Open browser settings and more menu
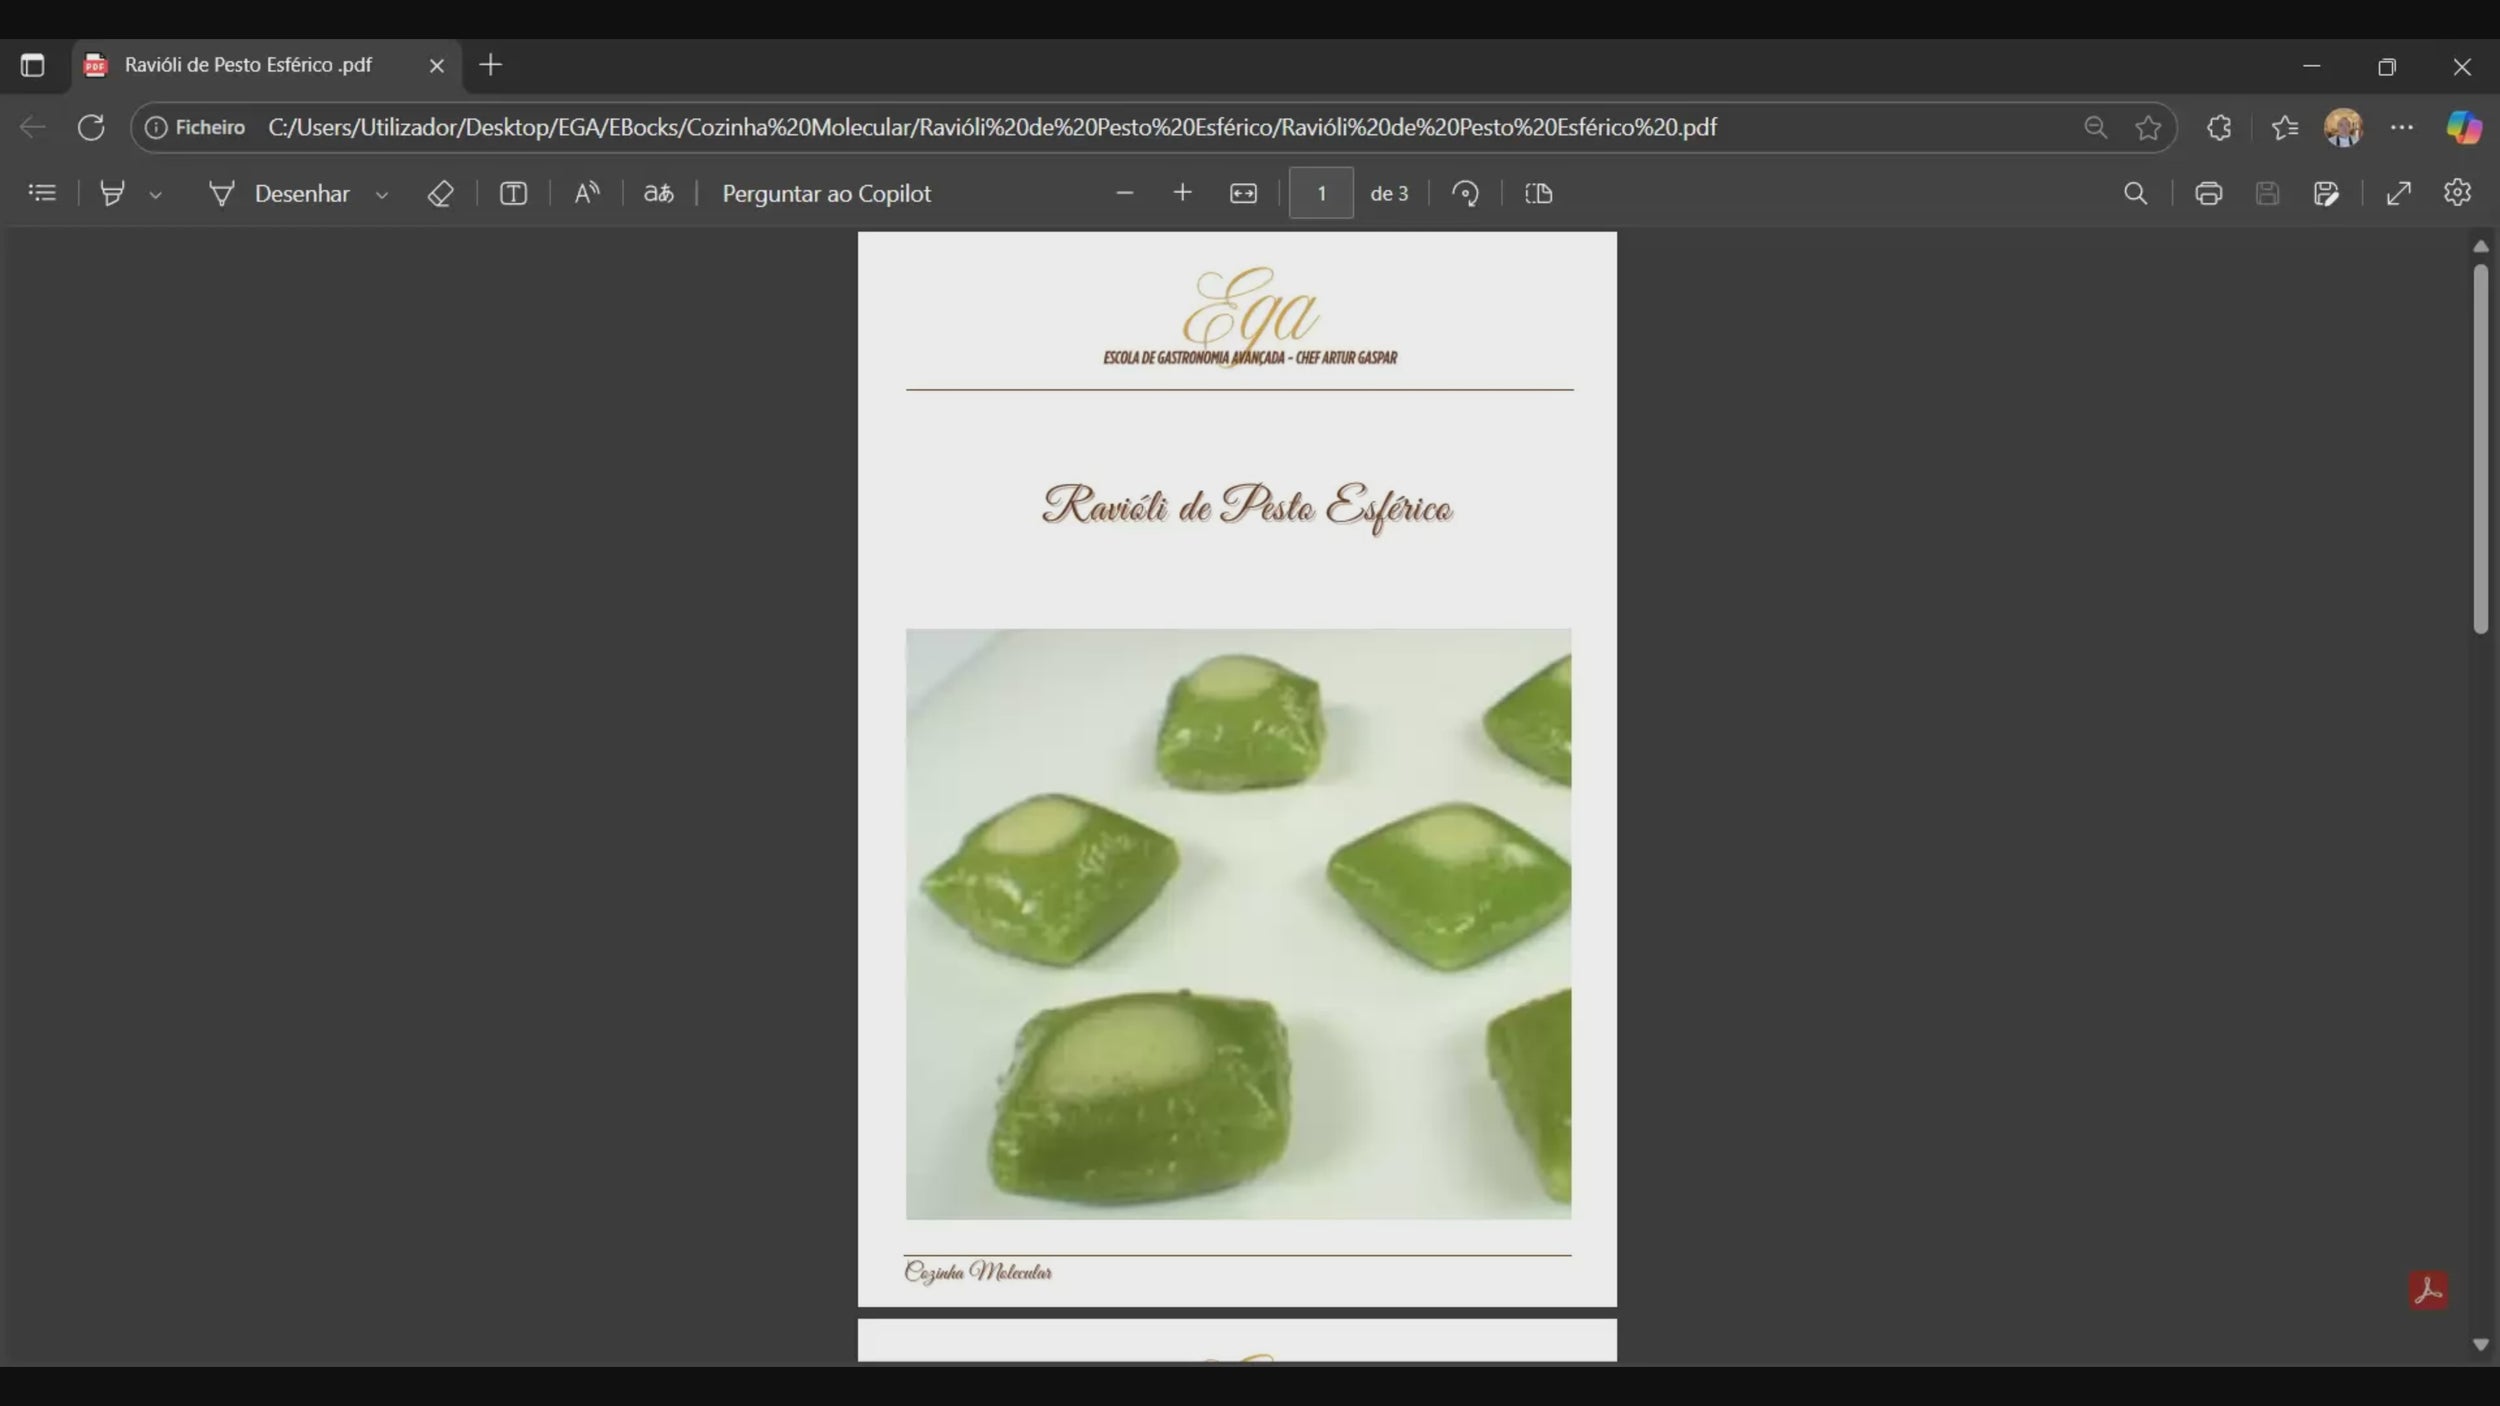Viewport: 2500px width, 1406px height. pyautogui.click(x=2401, y=127)
